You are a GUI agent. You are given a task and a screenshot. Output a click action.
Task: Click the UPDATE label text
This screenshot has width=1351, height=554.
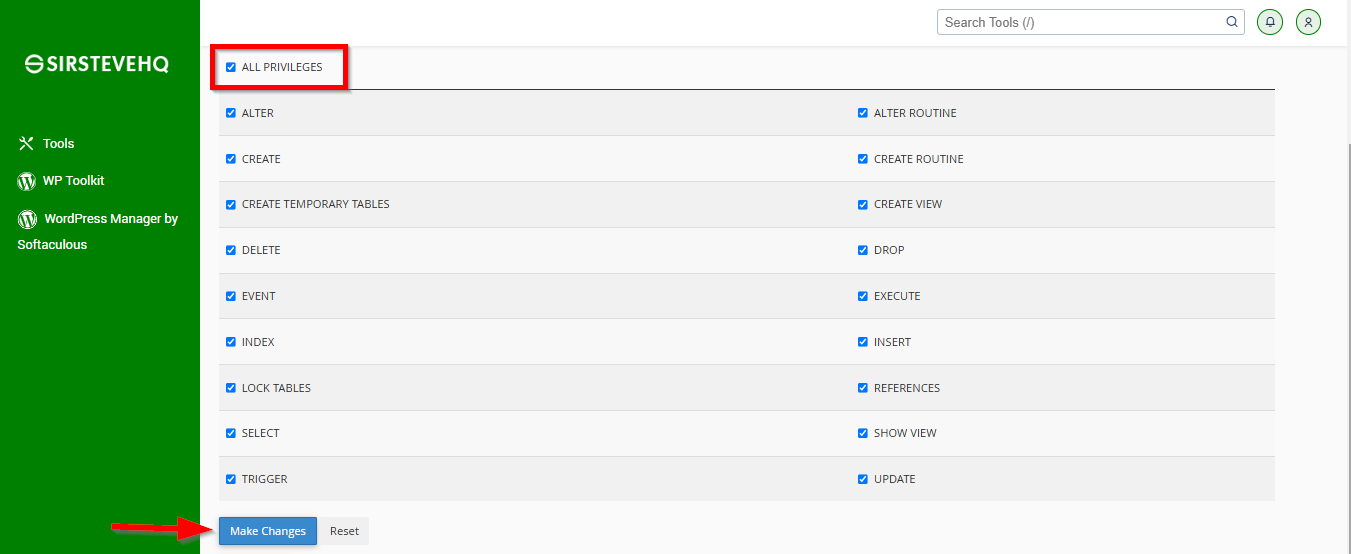895,479
